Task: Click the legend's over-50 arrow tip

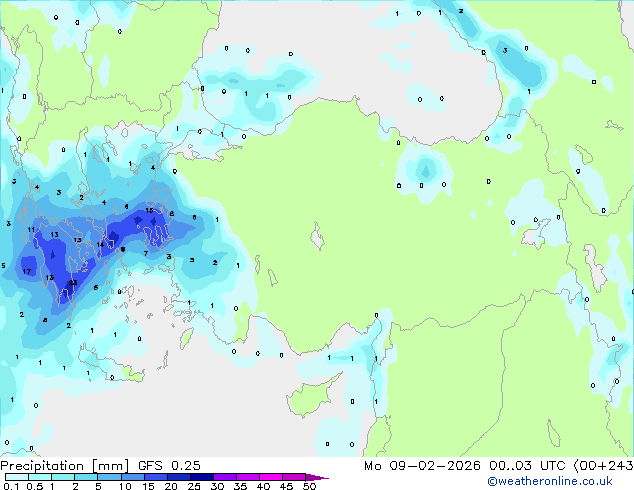Action: pyautogui.click(x=317, y=477)
